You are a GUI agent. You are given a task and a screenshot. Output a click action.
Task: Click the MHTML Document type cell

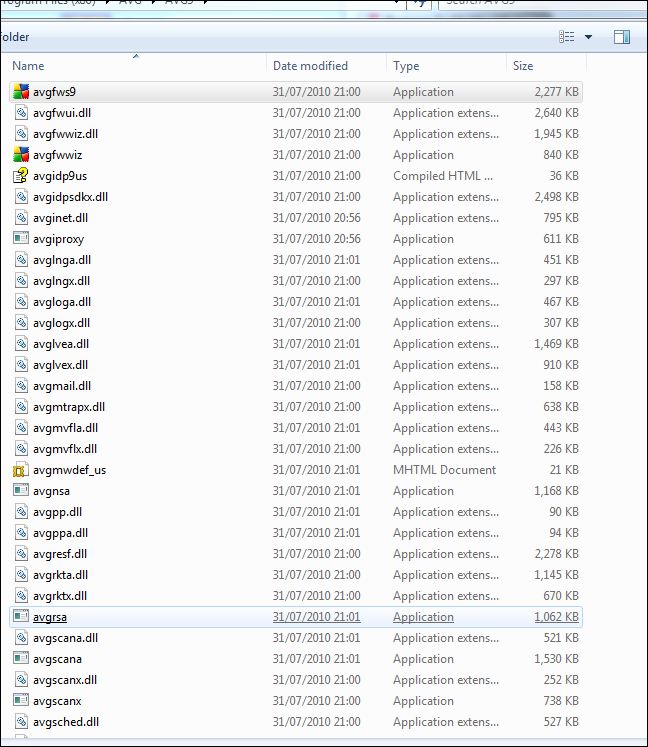[444, 470]
